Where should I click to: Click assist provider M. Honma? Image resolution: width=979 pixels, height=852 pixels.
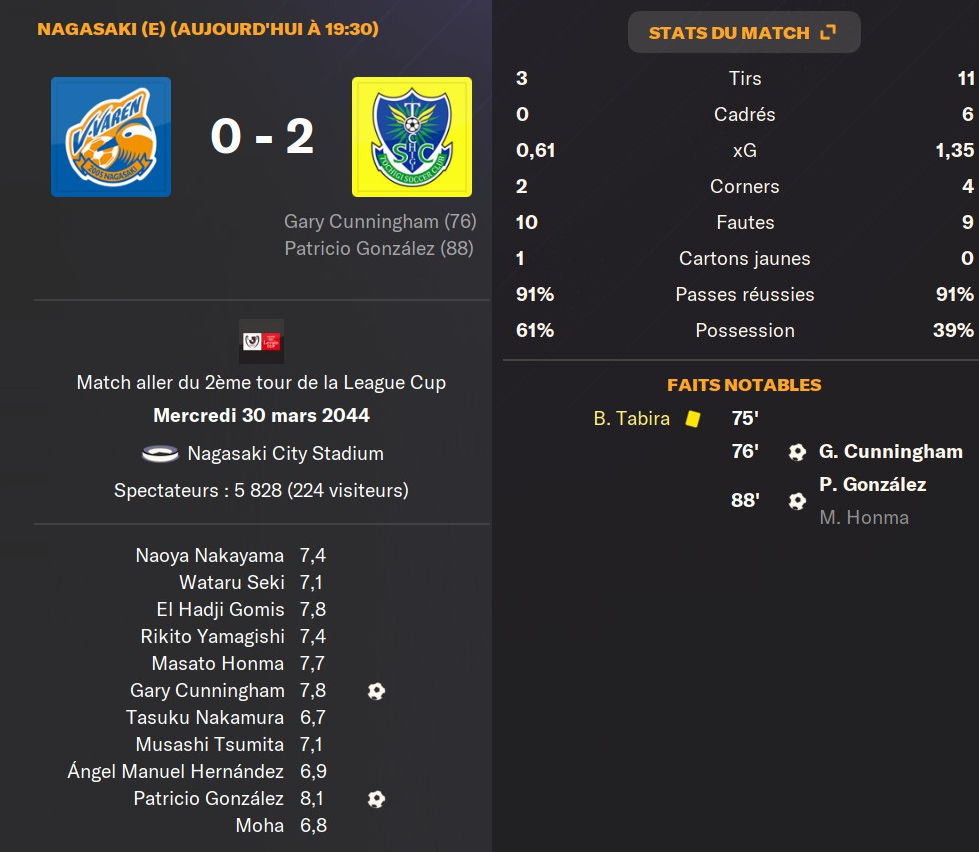pyautogui.click(x=863, y=518)
